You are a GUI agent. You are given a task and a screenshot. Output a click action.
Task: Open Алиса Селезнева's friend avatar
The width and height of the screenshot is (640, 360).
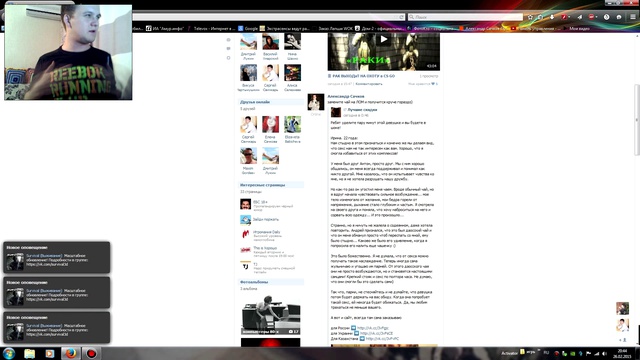(292, 73)
